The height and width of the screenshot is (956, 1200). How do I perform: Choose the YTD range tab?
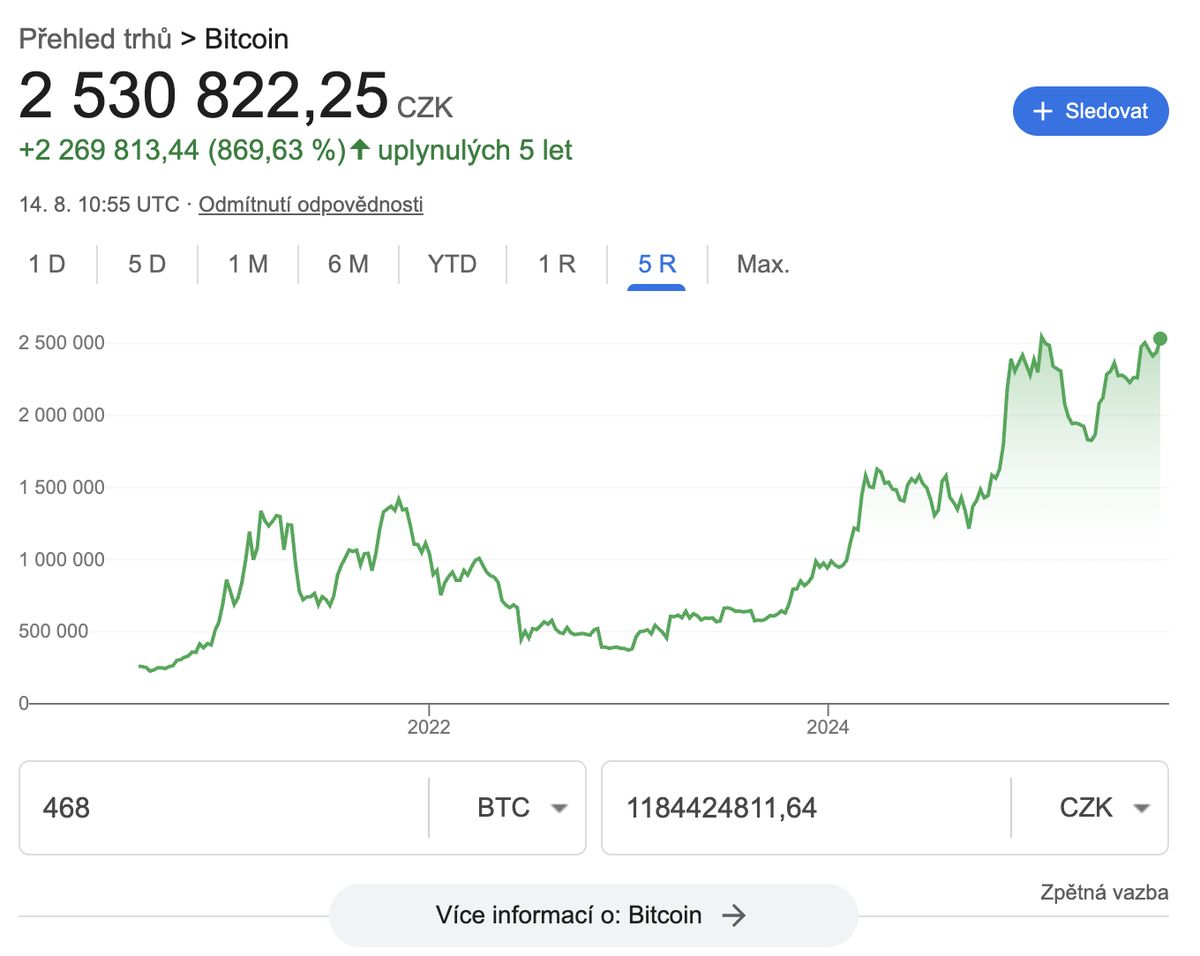click(452, 264)
